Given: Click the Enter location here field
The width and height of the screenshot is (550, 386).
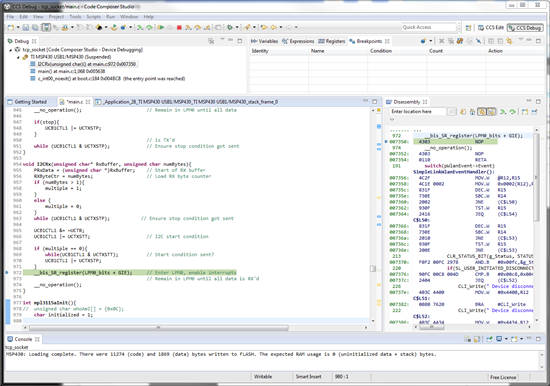Looking at the screenshot, I should [x=417, y=112].
